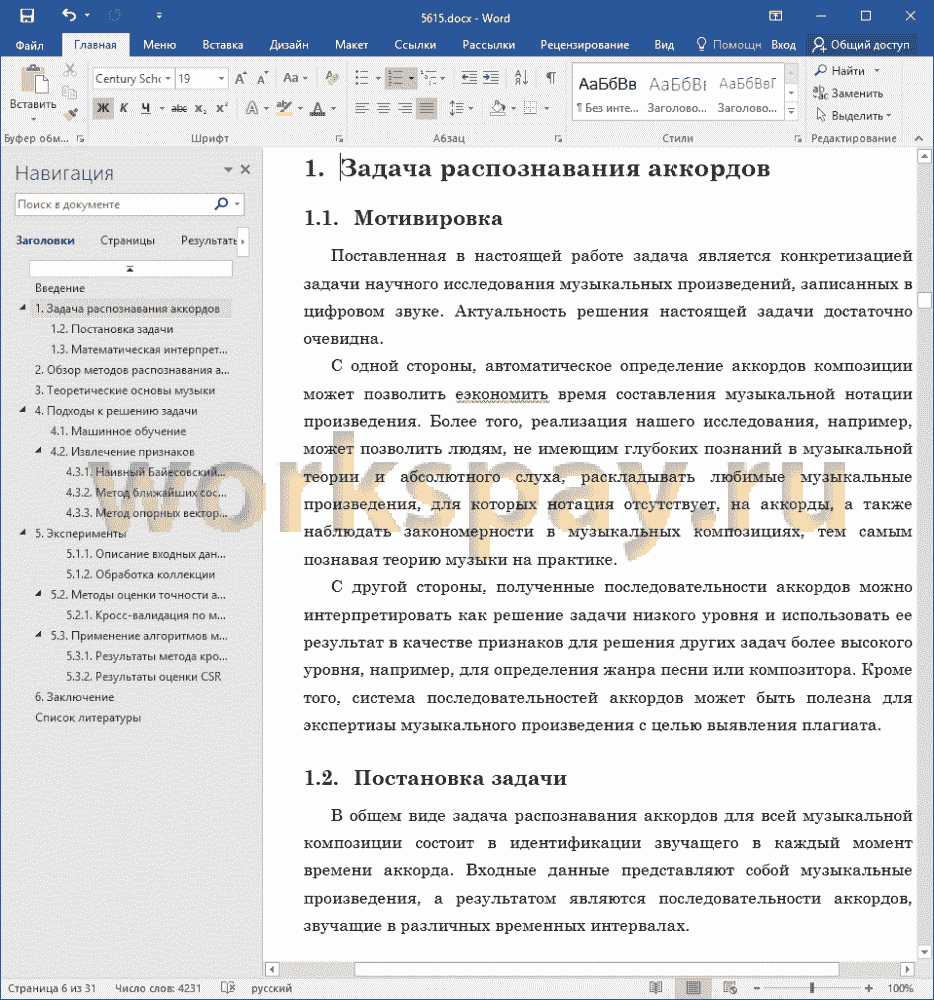Click the Save icon in the title bar
Viewport: 934px width, 1000px height.
tap(27, 15)
